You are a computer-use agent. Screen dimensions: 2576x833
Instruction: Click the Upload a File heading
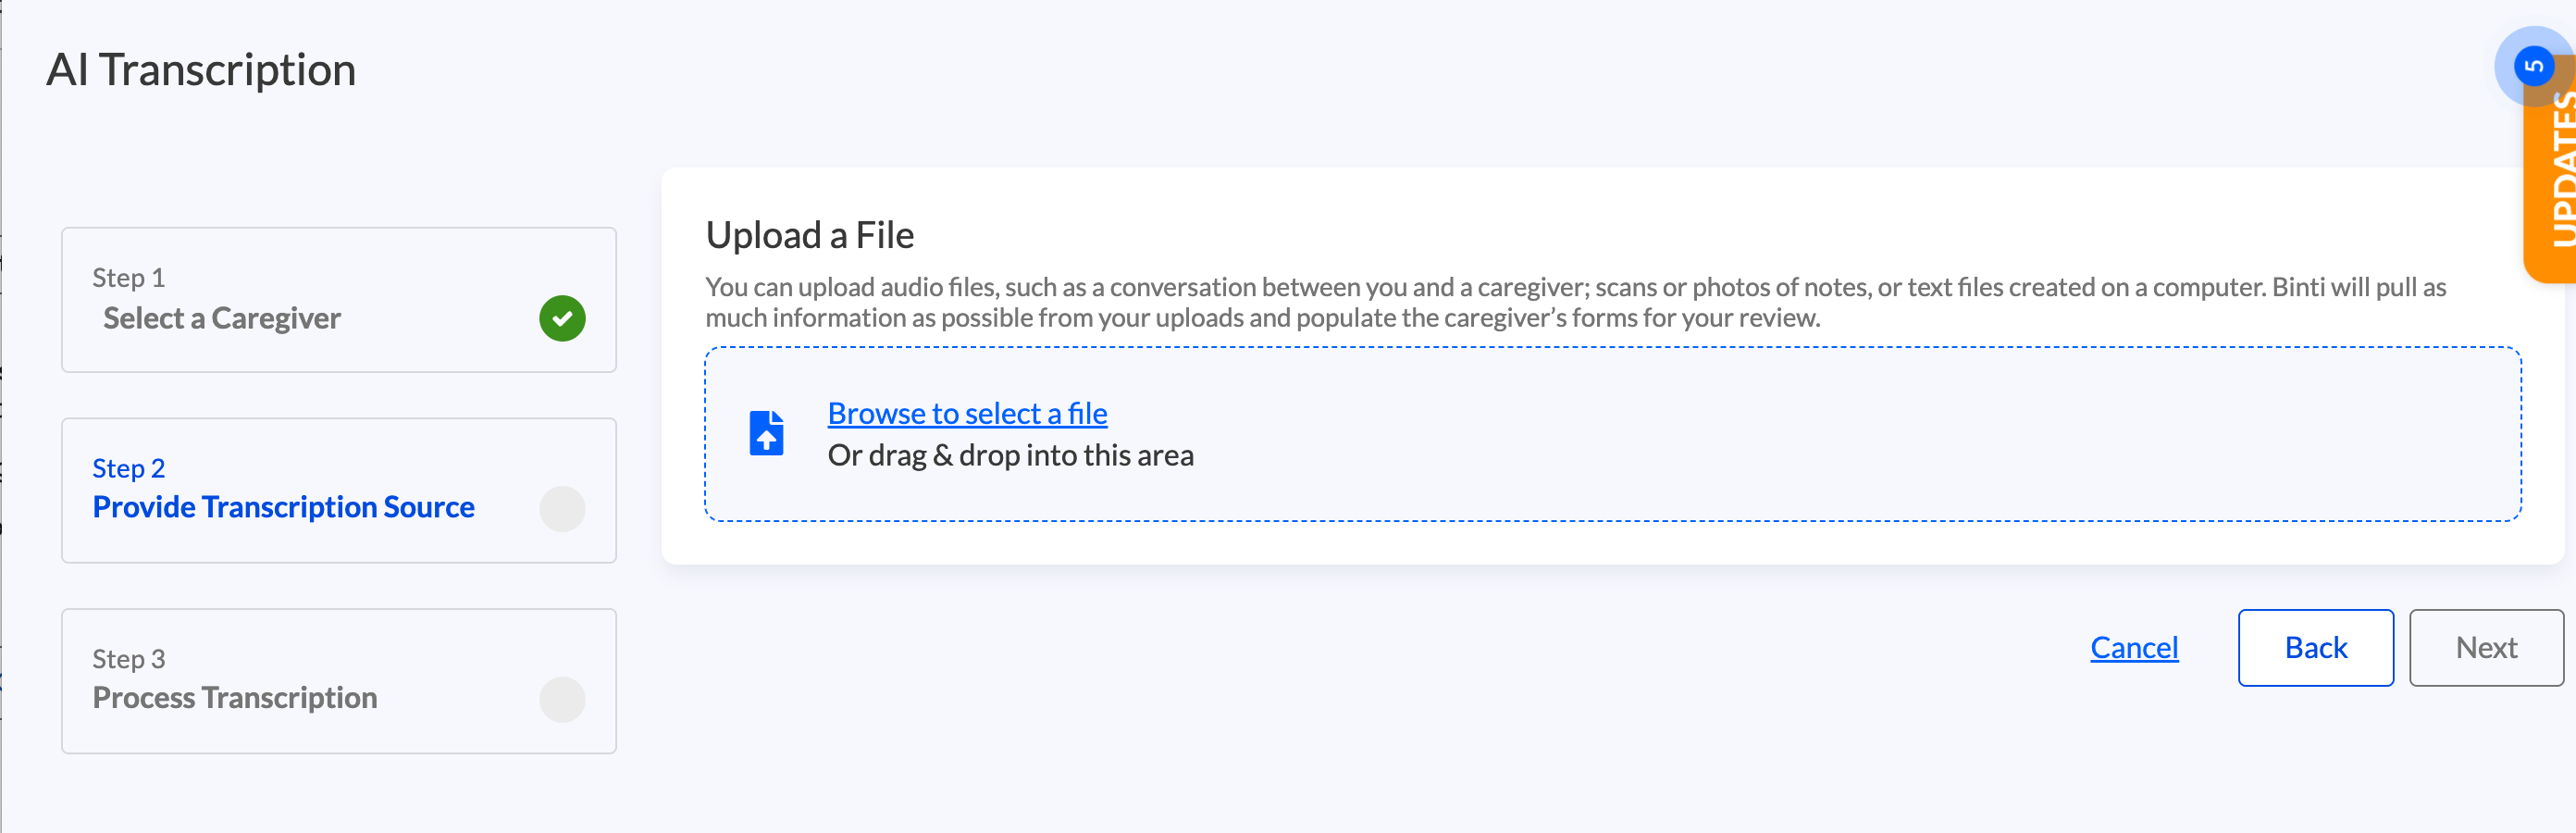click(810, 235)
